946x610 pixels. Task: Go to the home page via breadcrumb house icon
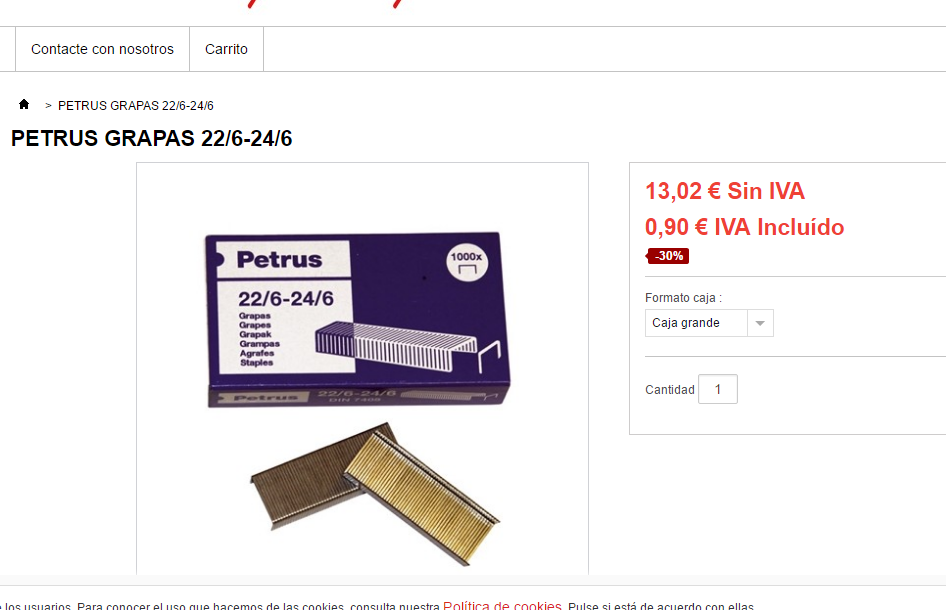coord(24,104)
